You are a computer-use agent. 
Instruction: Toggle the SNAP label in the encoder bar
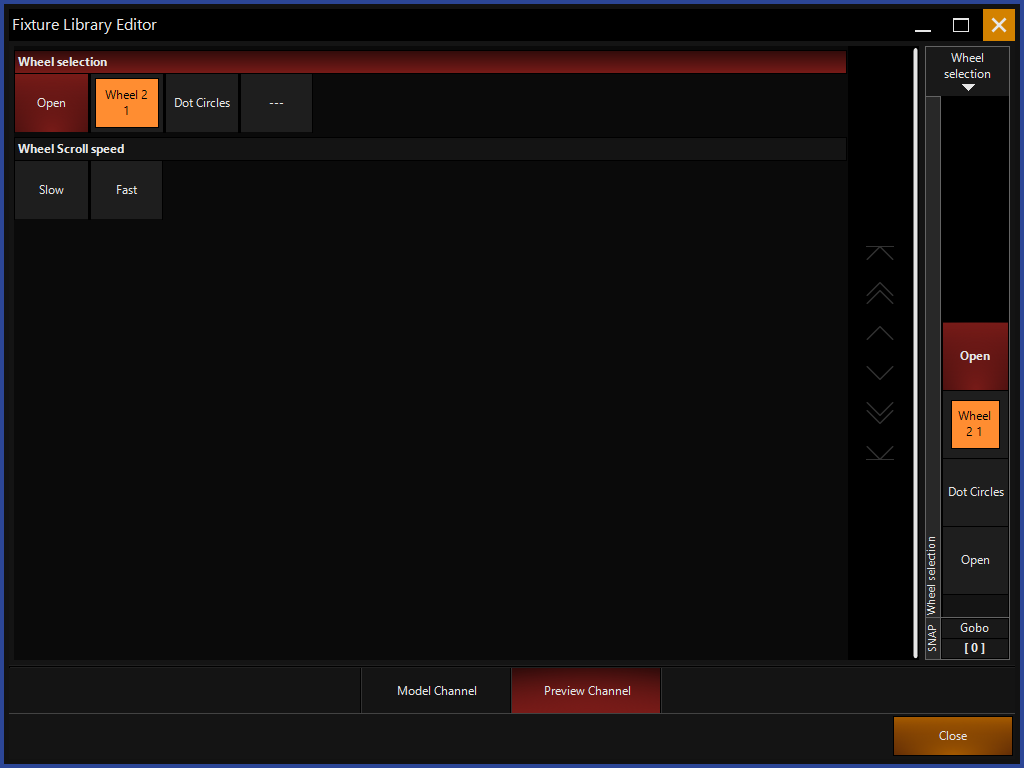pos(933,638)
